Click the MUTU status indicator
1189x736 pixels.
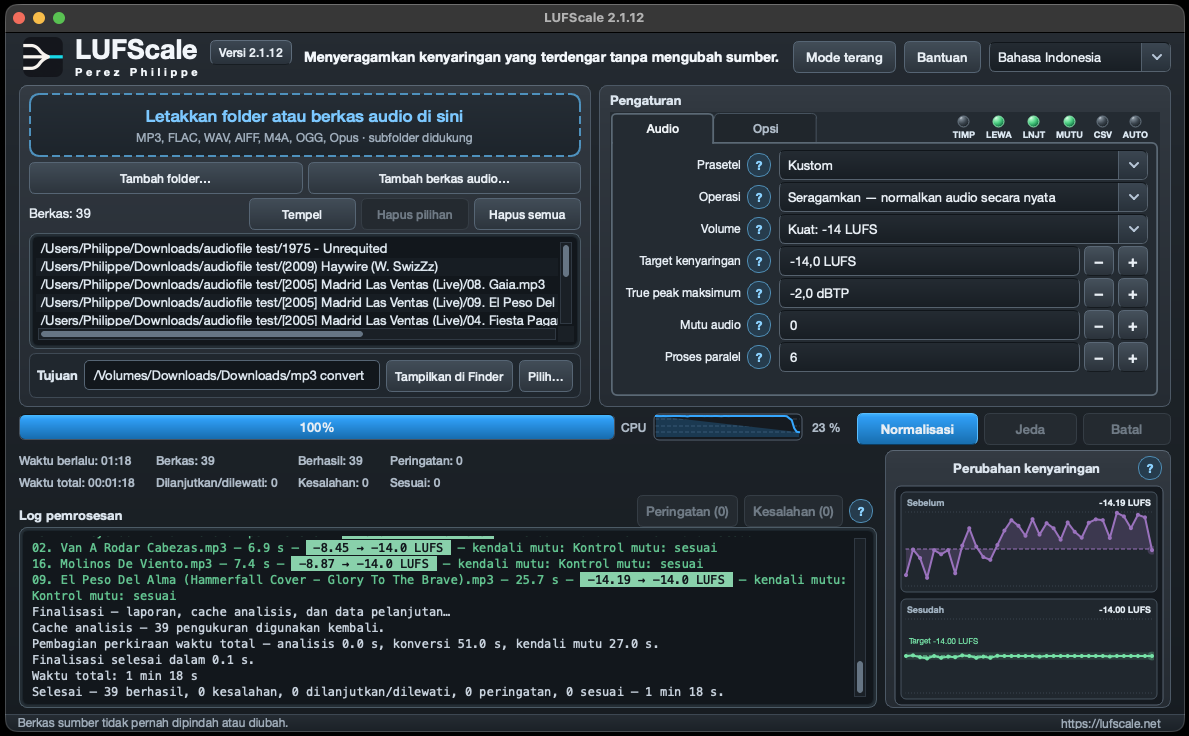coord(1069,127)
